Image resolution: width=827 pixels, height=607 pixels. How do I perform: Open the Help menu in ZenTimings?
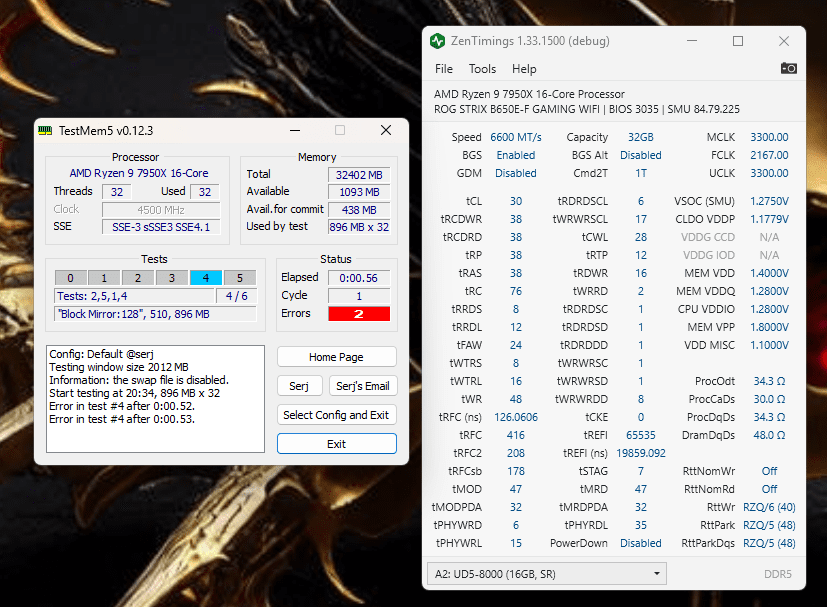(524, 69)
